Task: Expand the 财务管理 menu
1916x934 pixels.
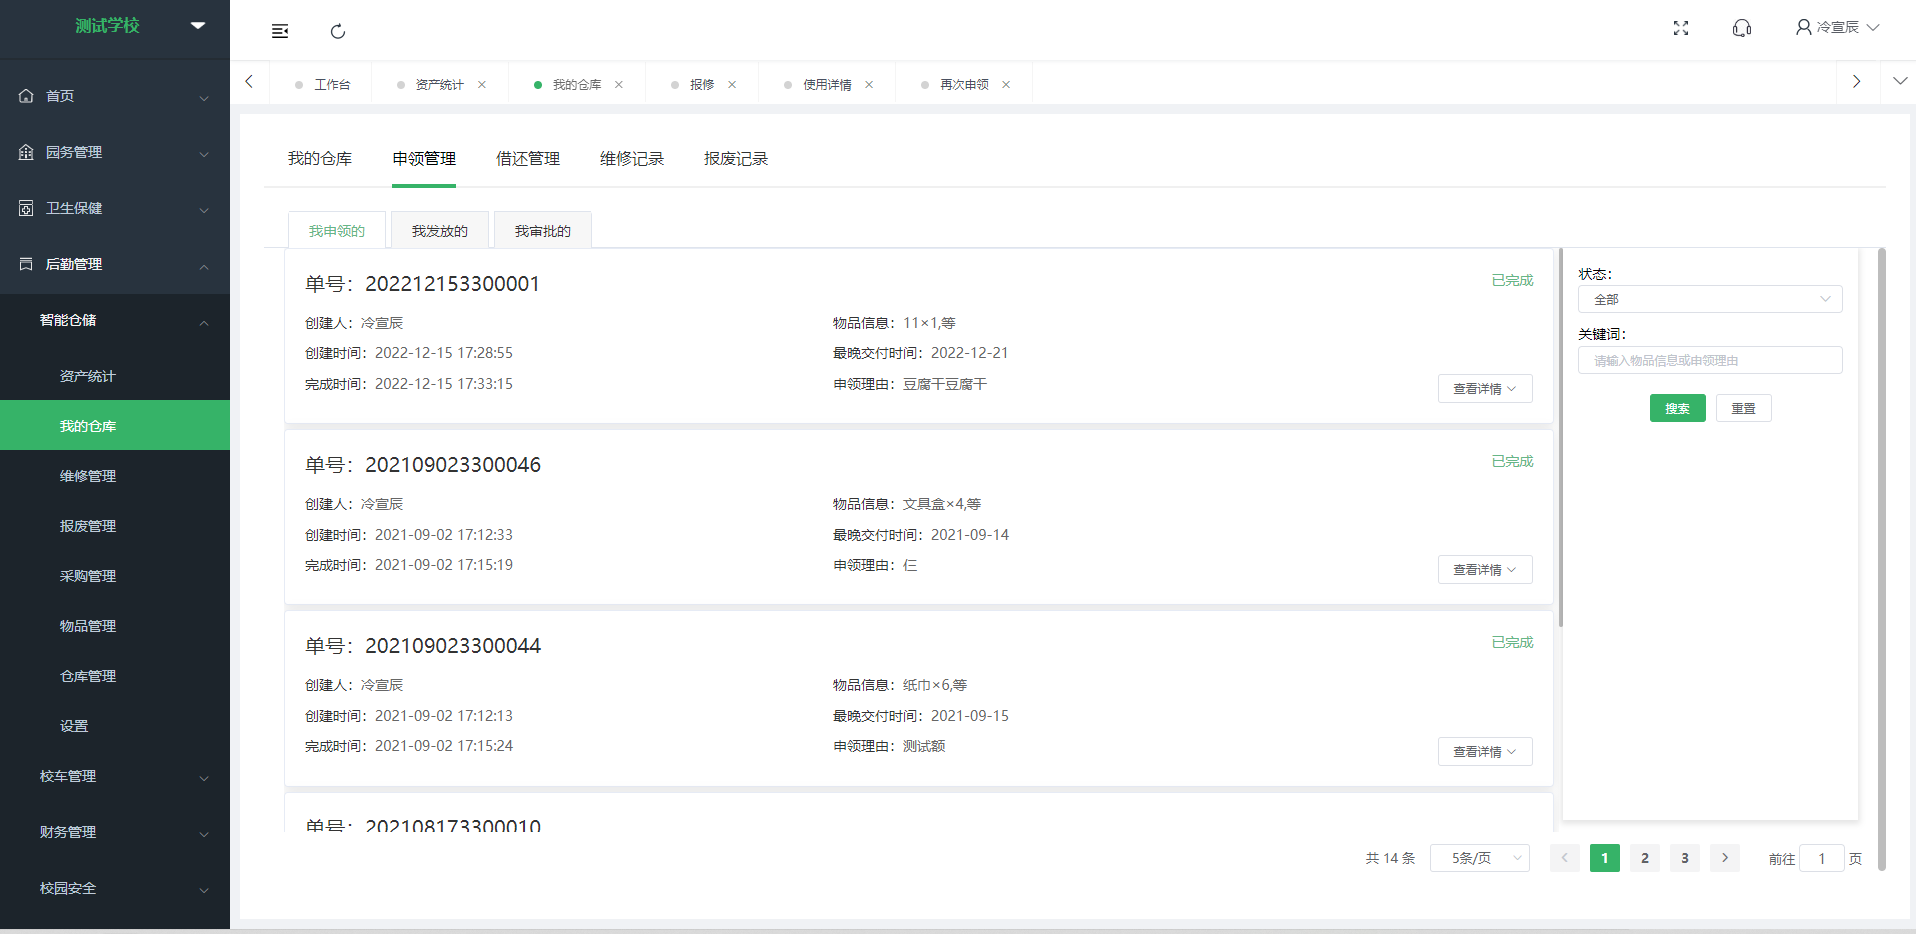Action: pyautogui.click(x=115, y=832)
